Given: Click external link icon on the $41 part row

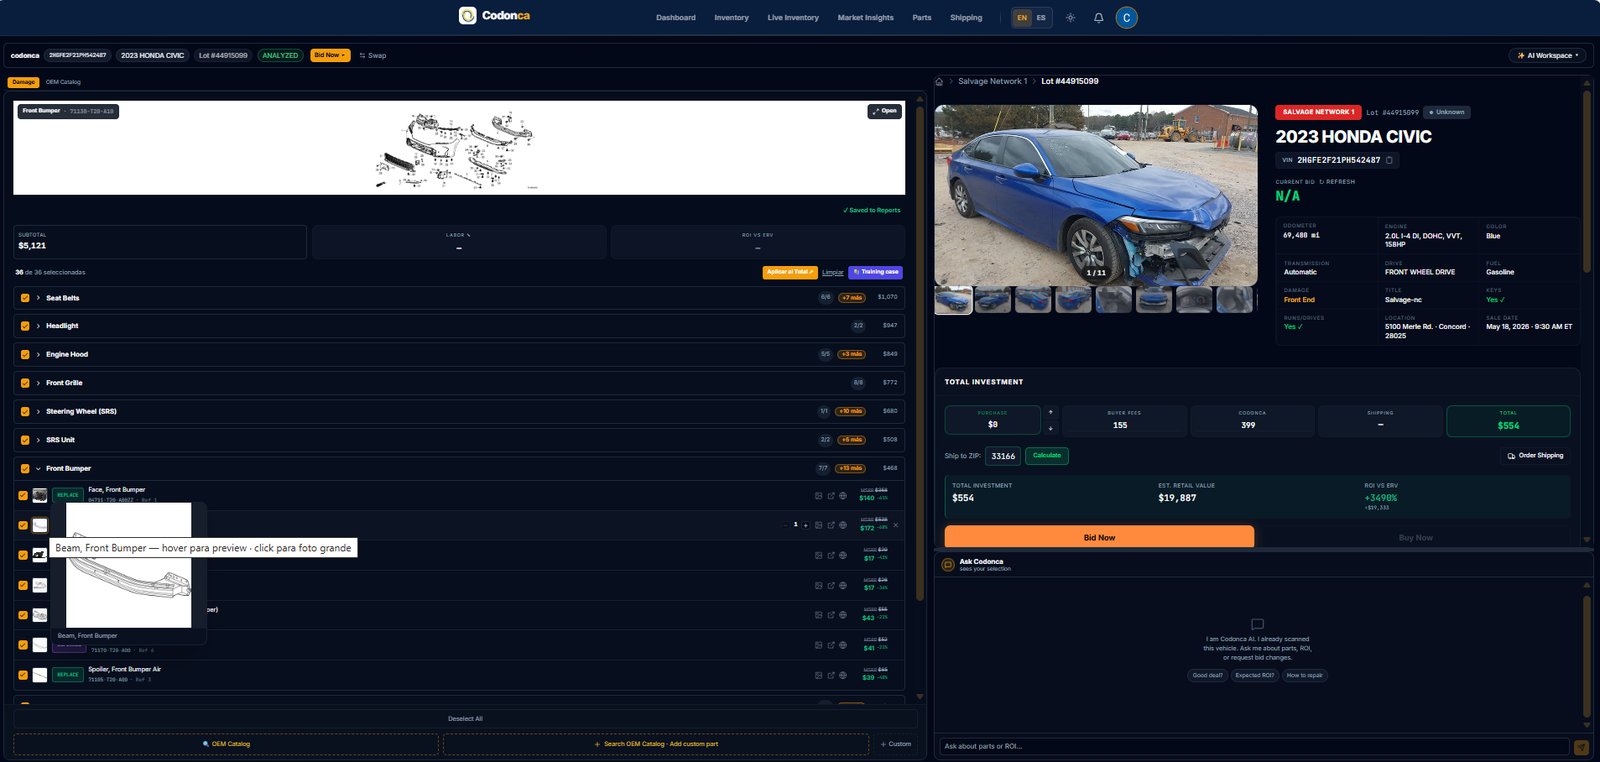Looking at the screenshot, I should point(831,646).
